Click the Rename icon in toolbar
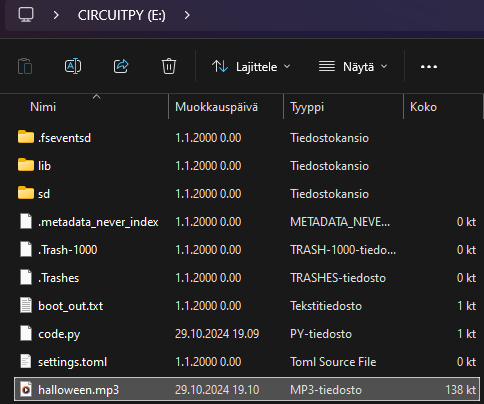The image size is (484, 404). (x=73, y=66)
